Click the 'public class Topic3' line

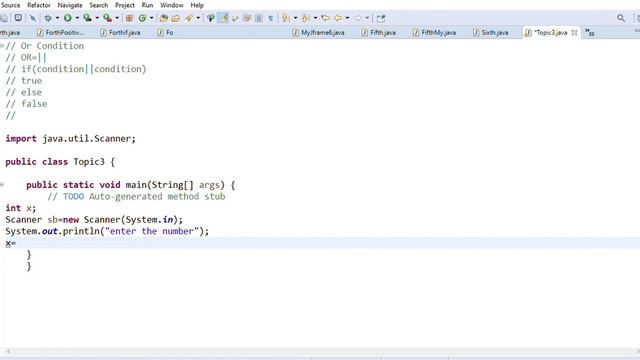[x=60, y=162]
